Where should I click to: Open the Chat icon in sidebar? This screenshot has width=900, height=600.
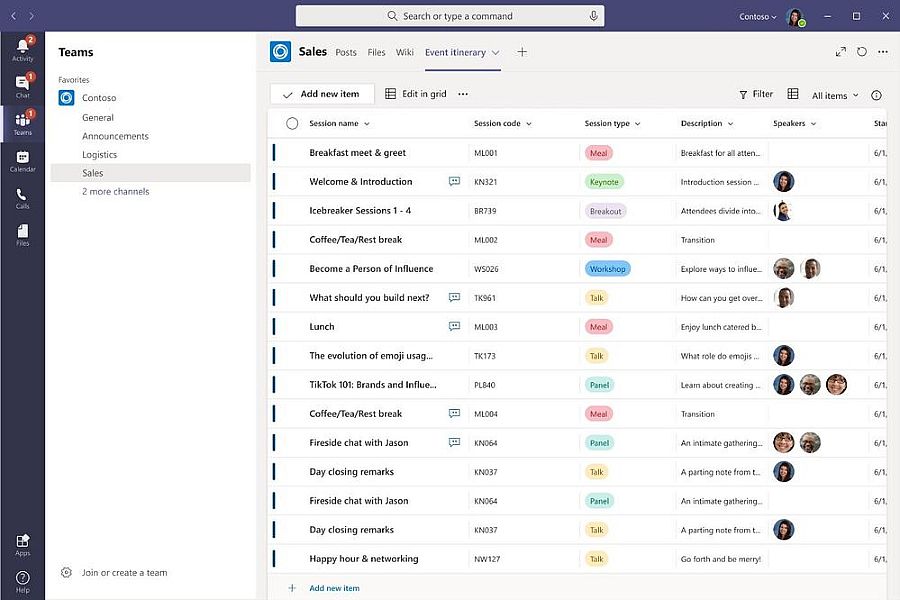coord(22,86)
